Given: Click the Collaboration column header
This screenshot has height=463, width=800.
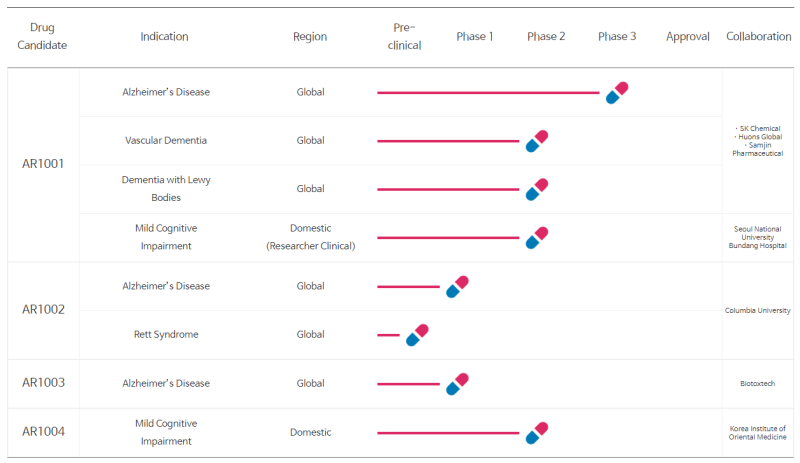Looking at the screenshot, I should tap(759, 36).
